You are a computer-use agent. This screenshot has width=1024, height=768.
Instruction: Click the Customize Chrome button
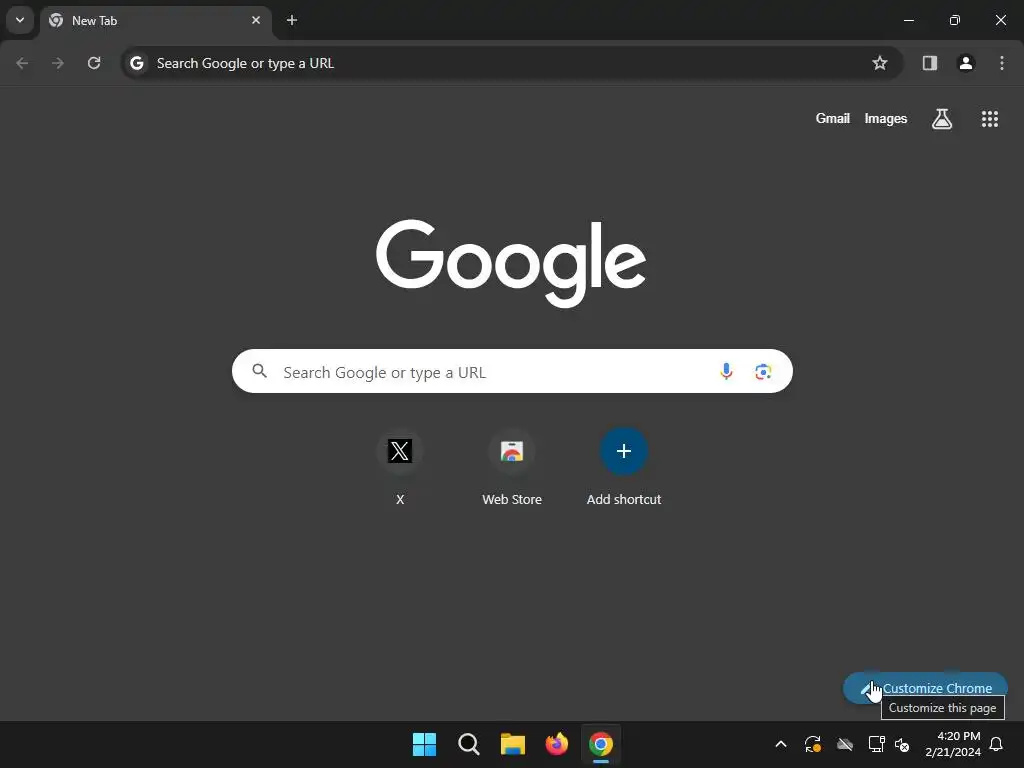pyautogui.click(x=925, y=688)
